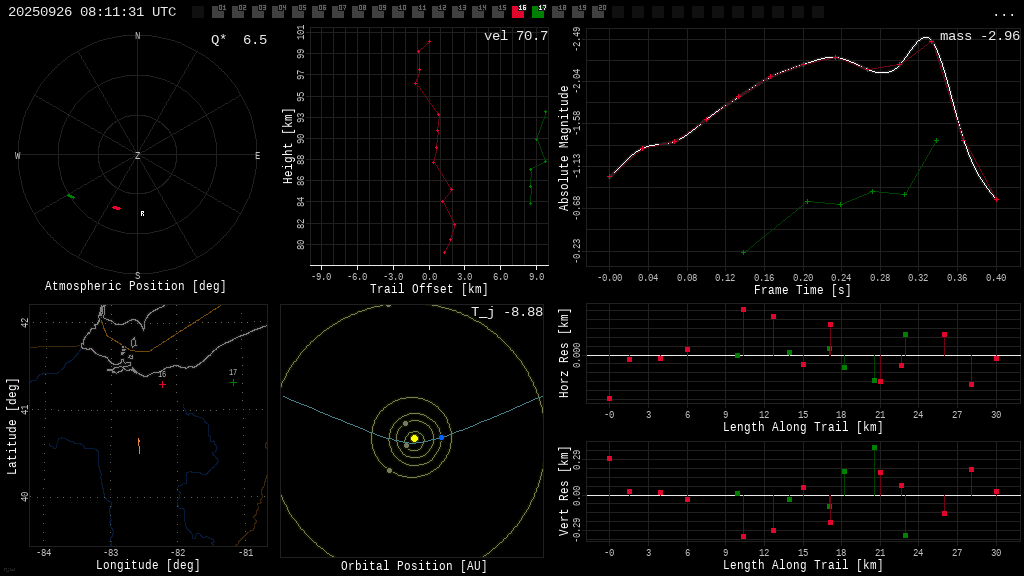
Task: Select station box 11 in top bar
Action: (x=418, y=11)
